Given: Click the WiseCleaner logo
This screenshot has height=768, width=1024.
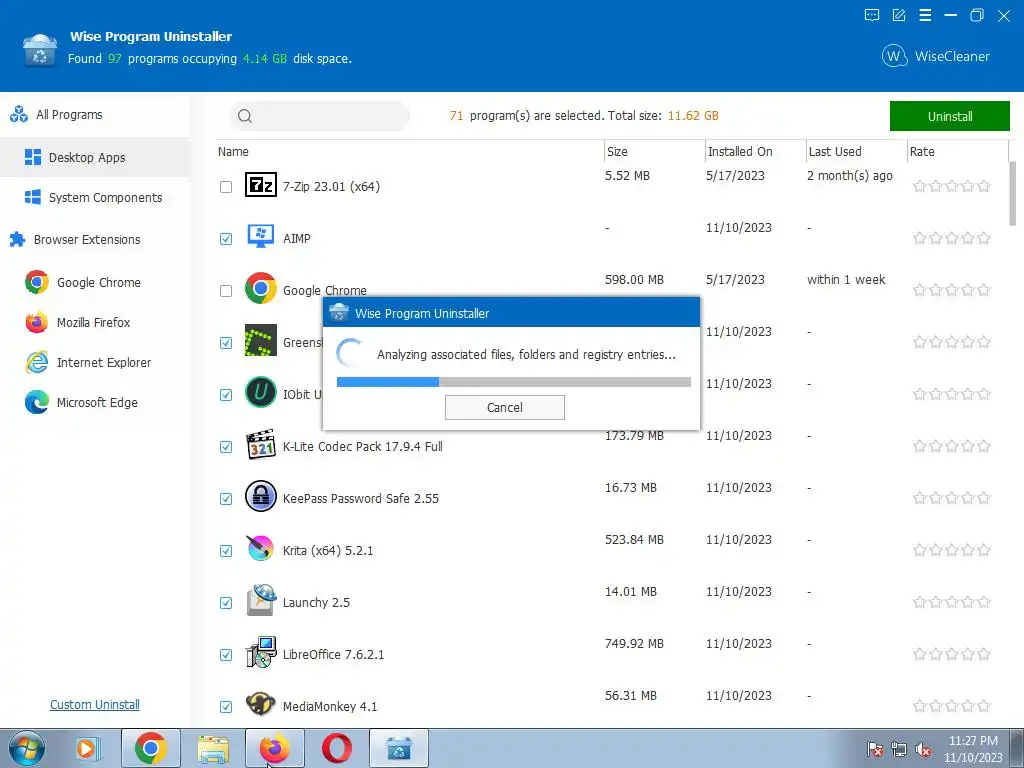Looking at the screenshot, I should point(935,56).
